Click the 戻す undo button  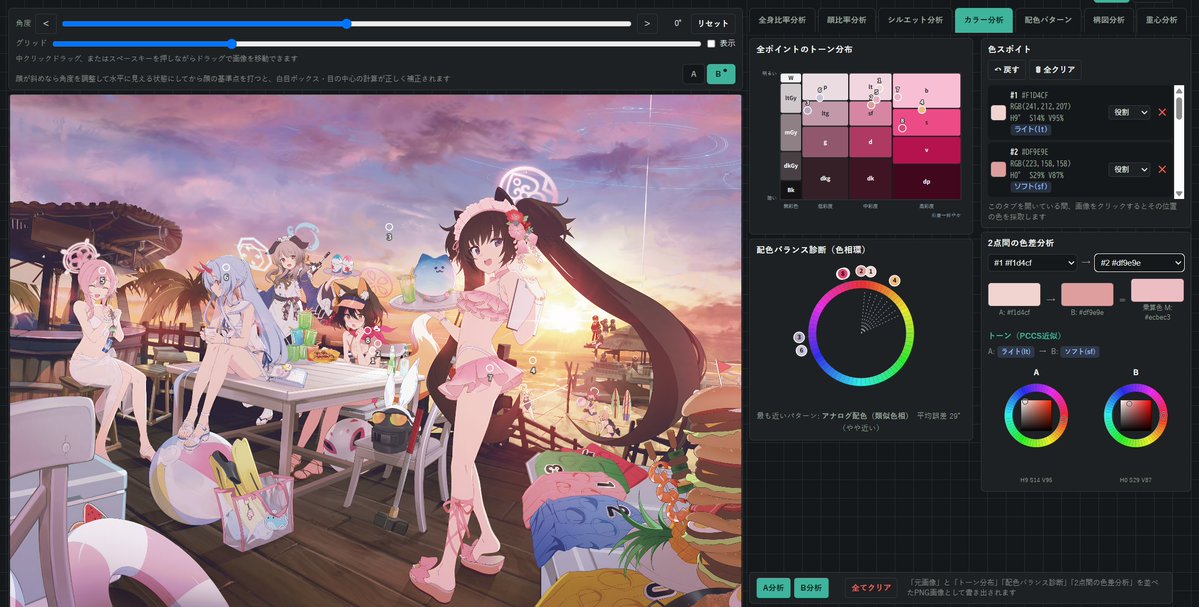(1006, 70)
